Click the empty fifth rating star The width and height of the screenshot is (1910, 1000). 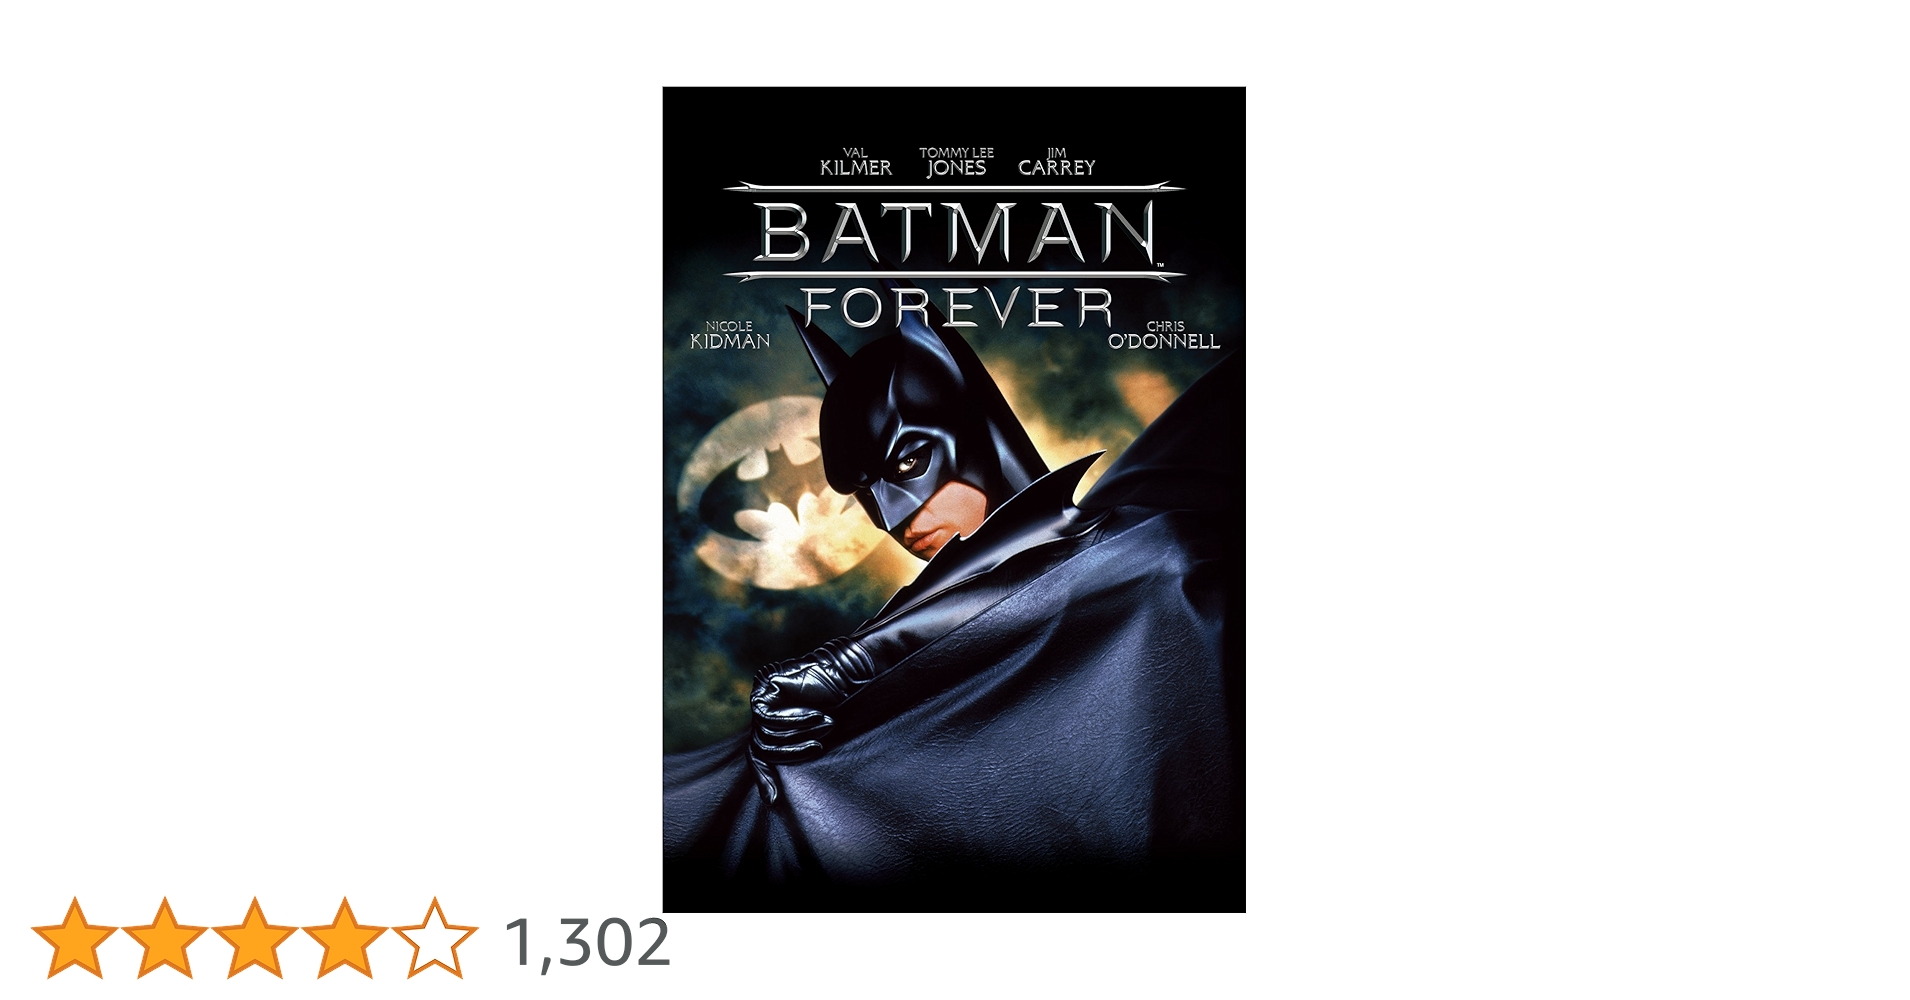click(434, 938)
